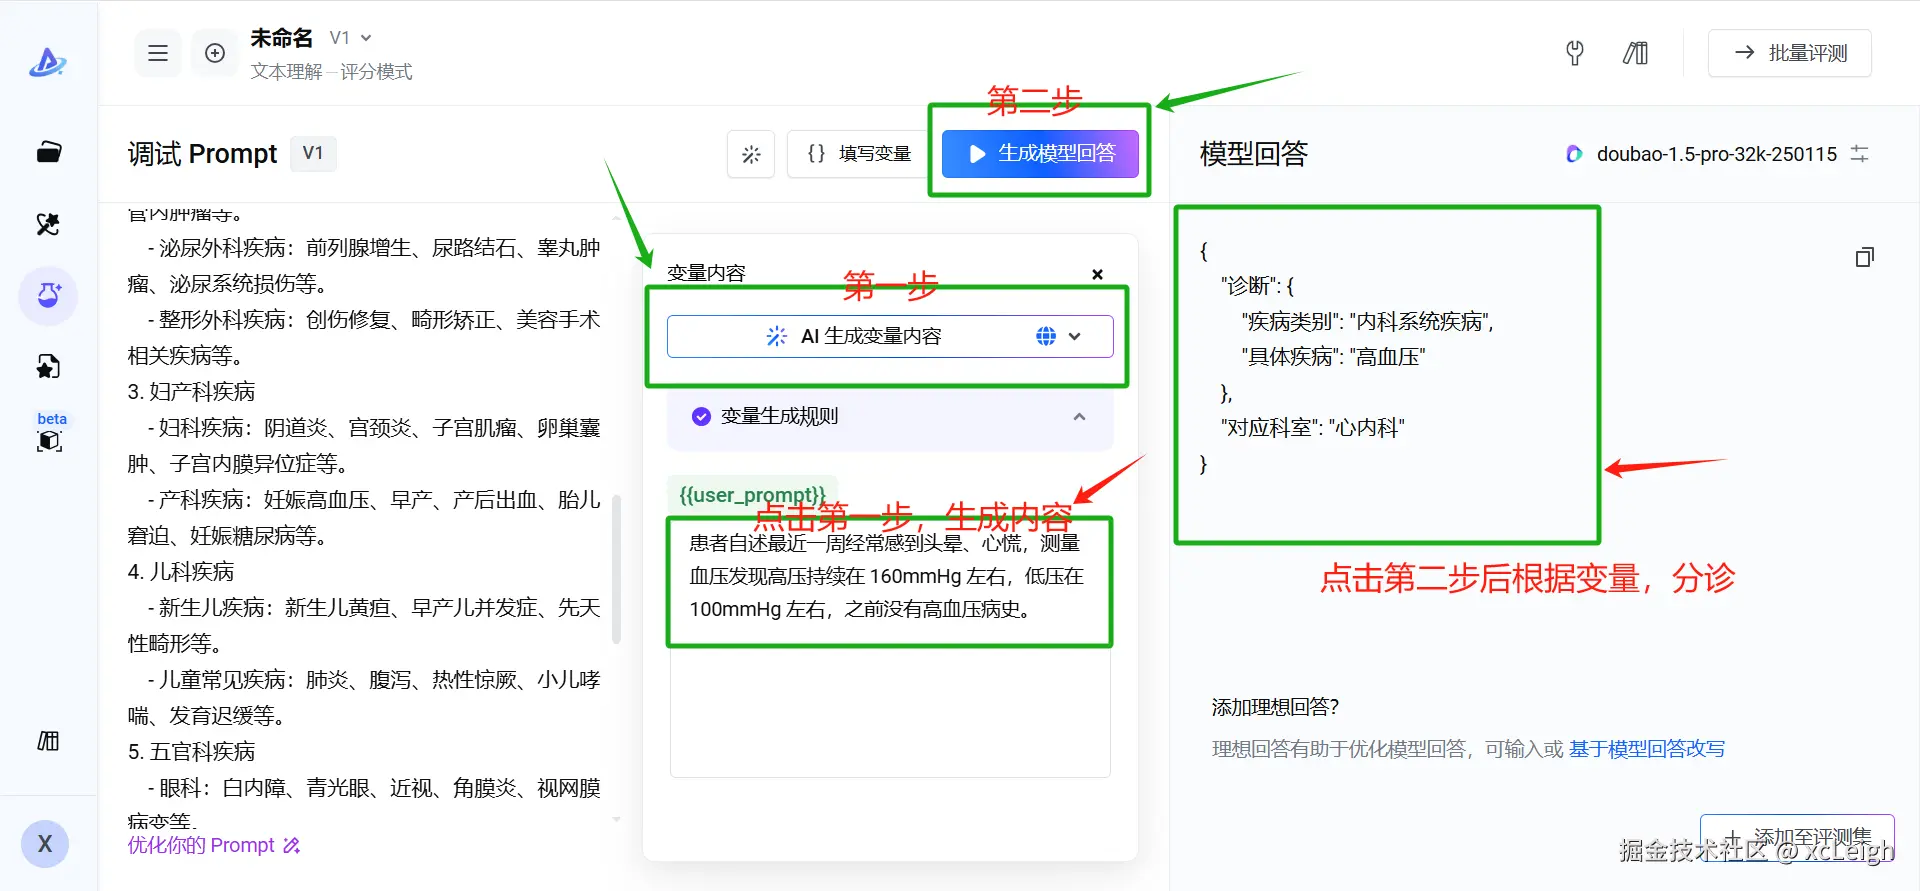This screenshot has height=891, width=1920.
Task: Click the prompt editor scrollbar
Action: tap(616, 570)
